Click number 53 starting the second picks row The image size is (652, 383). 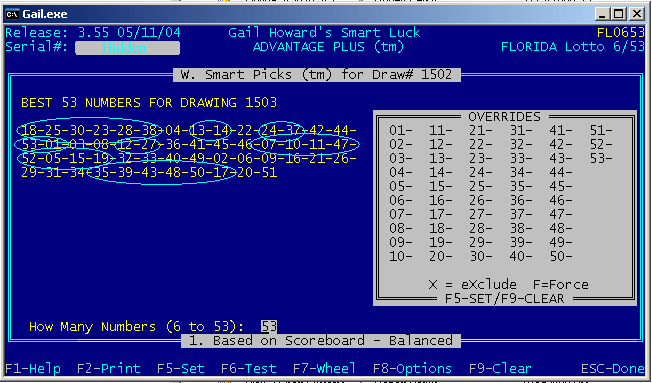(x=29, y=144)
